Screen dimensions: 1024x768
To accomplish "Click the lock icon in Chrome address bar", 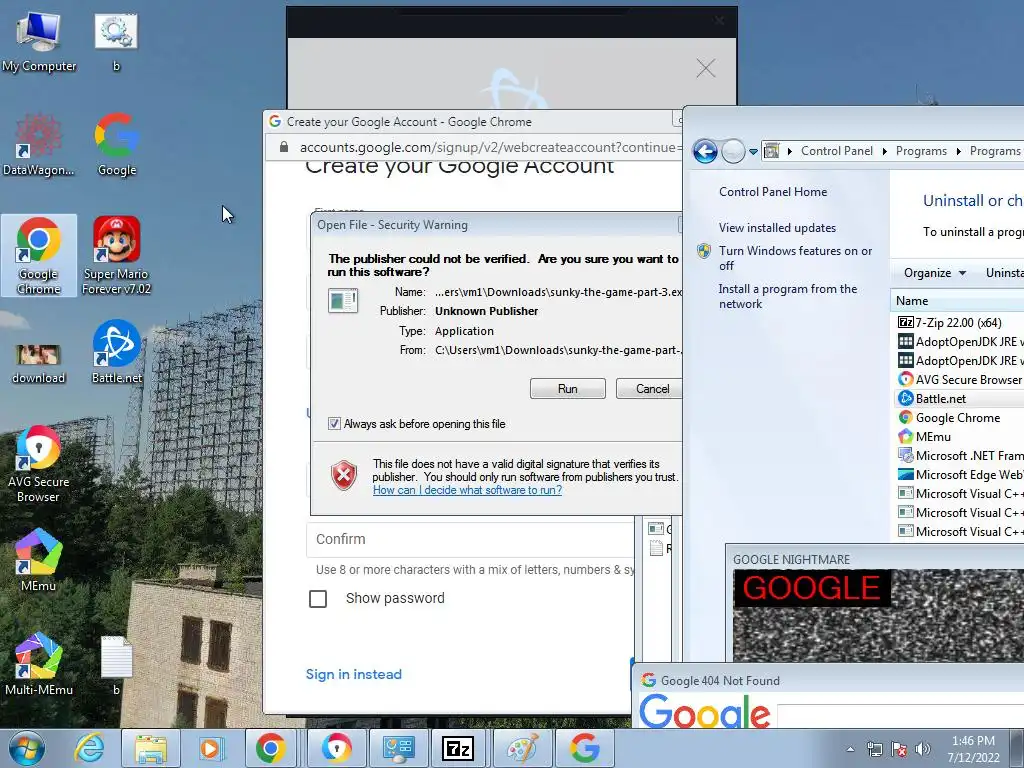I will coord(283,147).
